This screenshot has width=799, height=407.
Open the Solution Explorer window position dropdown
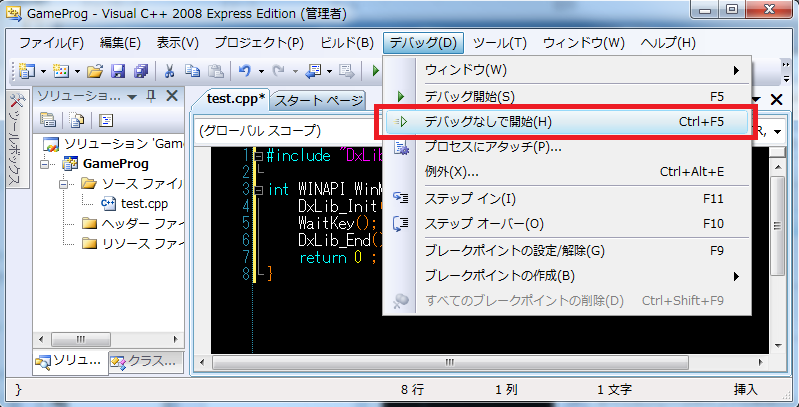pos(132,96)
